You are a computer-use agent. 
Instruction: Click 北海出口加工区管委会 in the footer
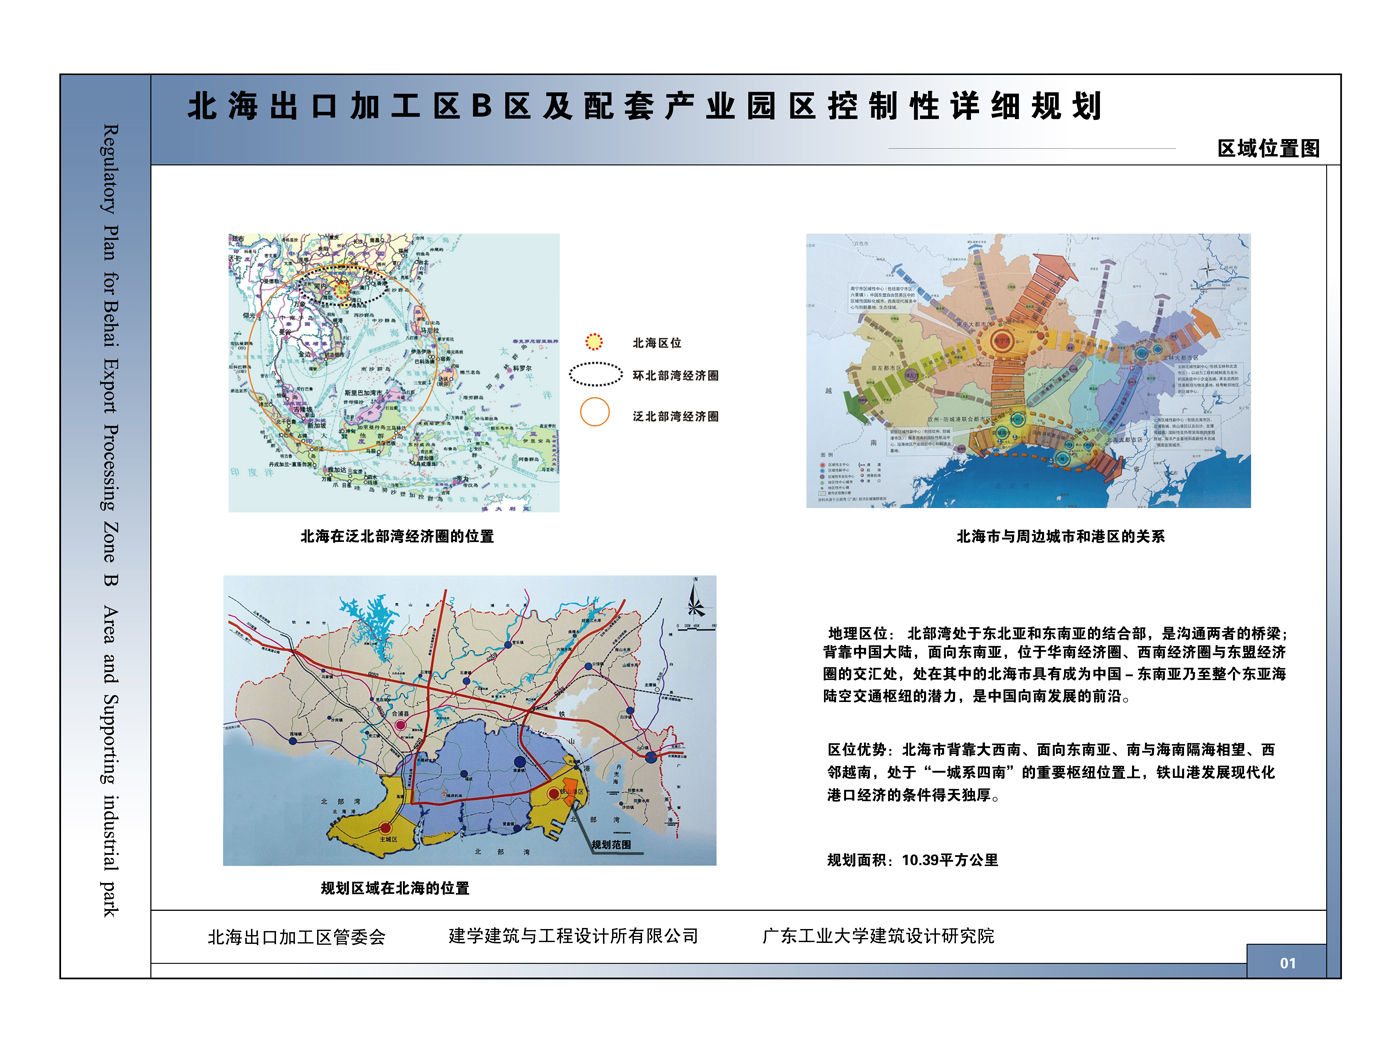pos(296,937)
